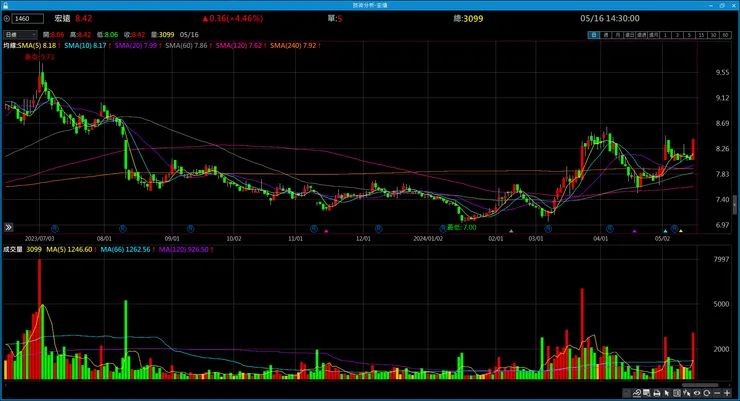
Task: Switch to the 15-minute chart tab
Action: 701,35
